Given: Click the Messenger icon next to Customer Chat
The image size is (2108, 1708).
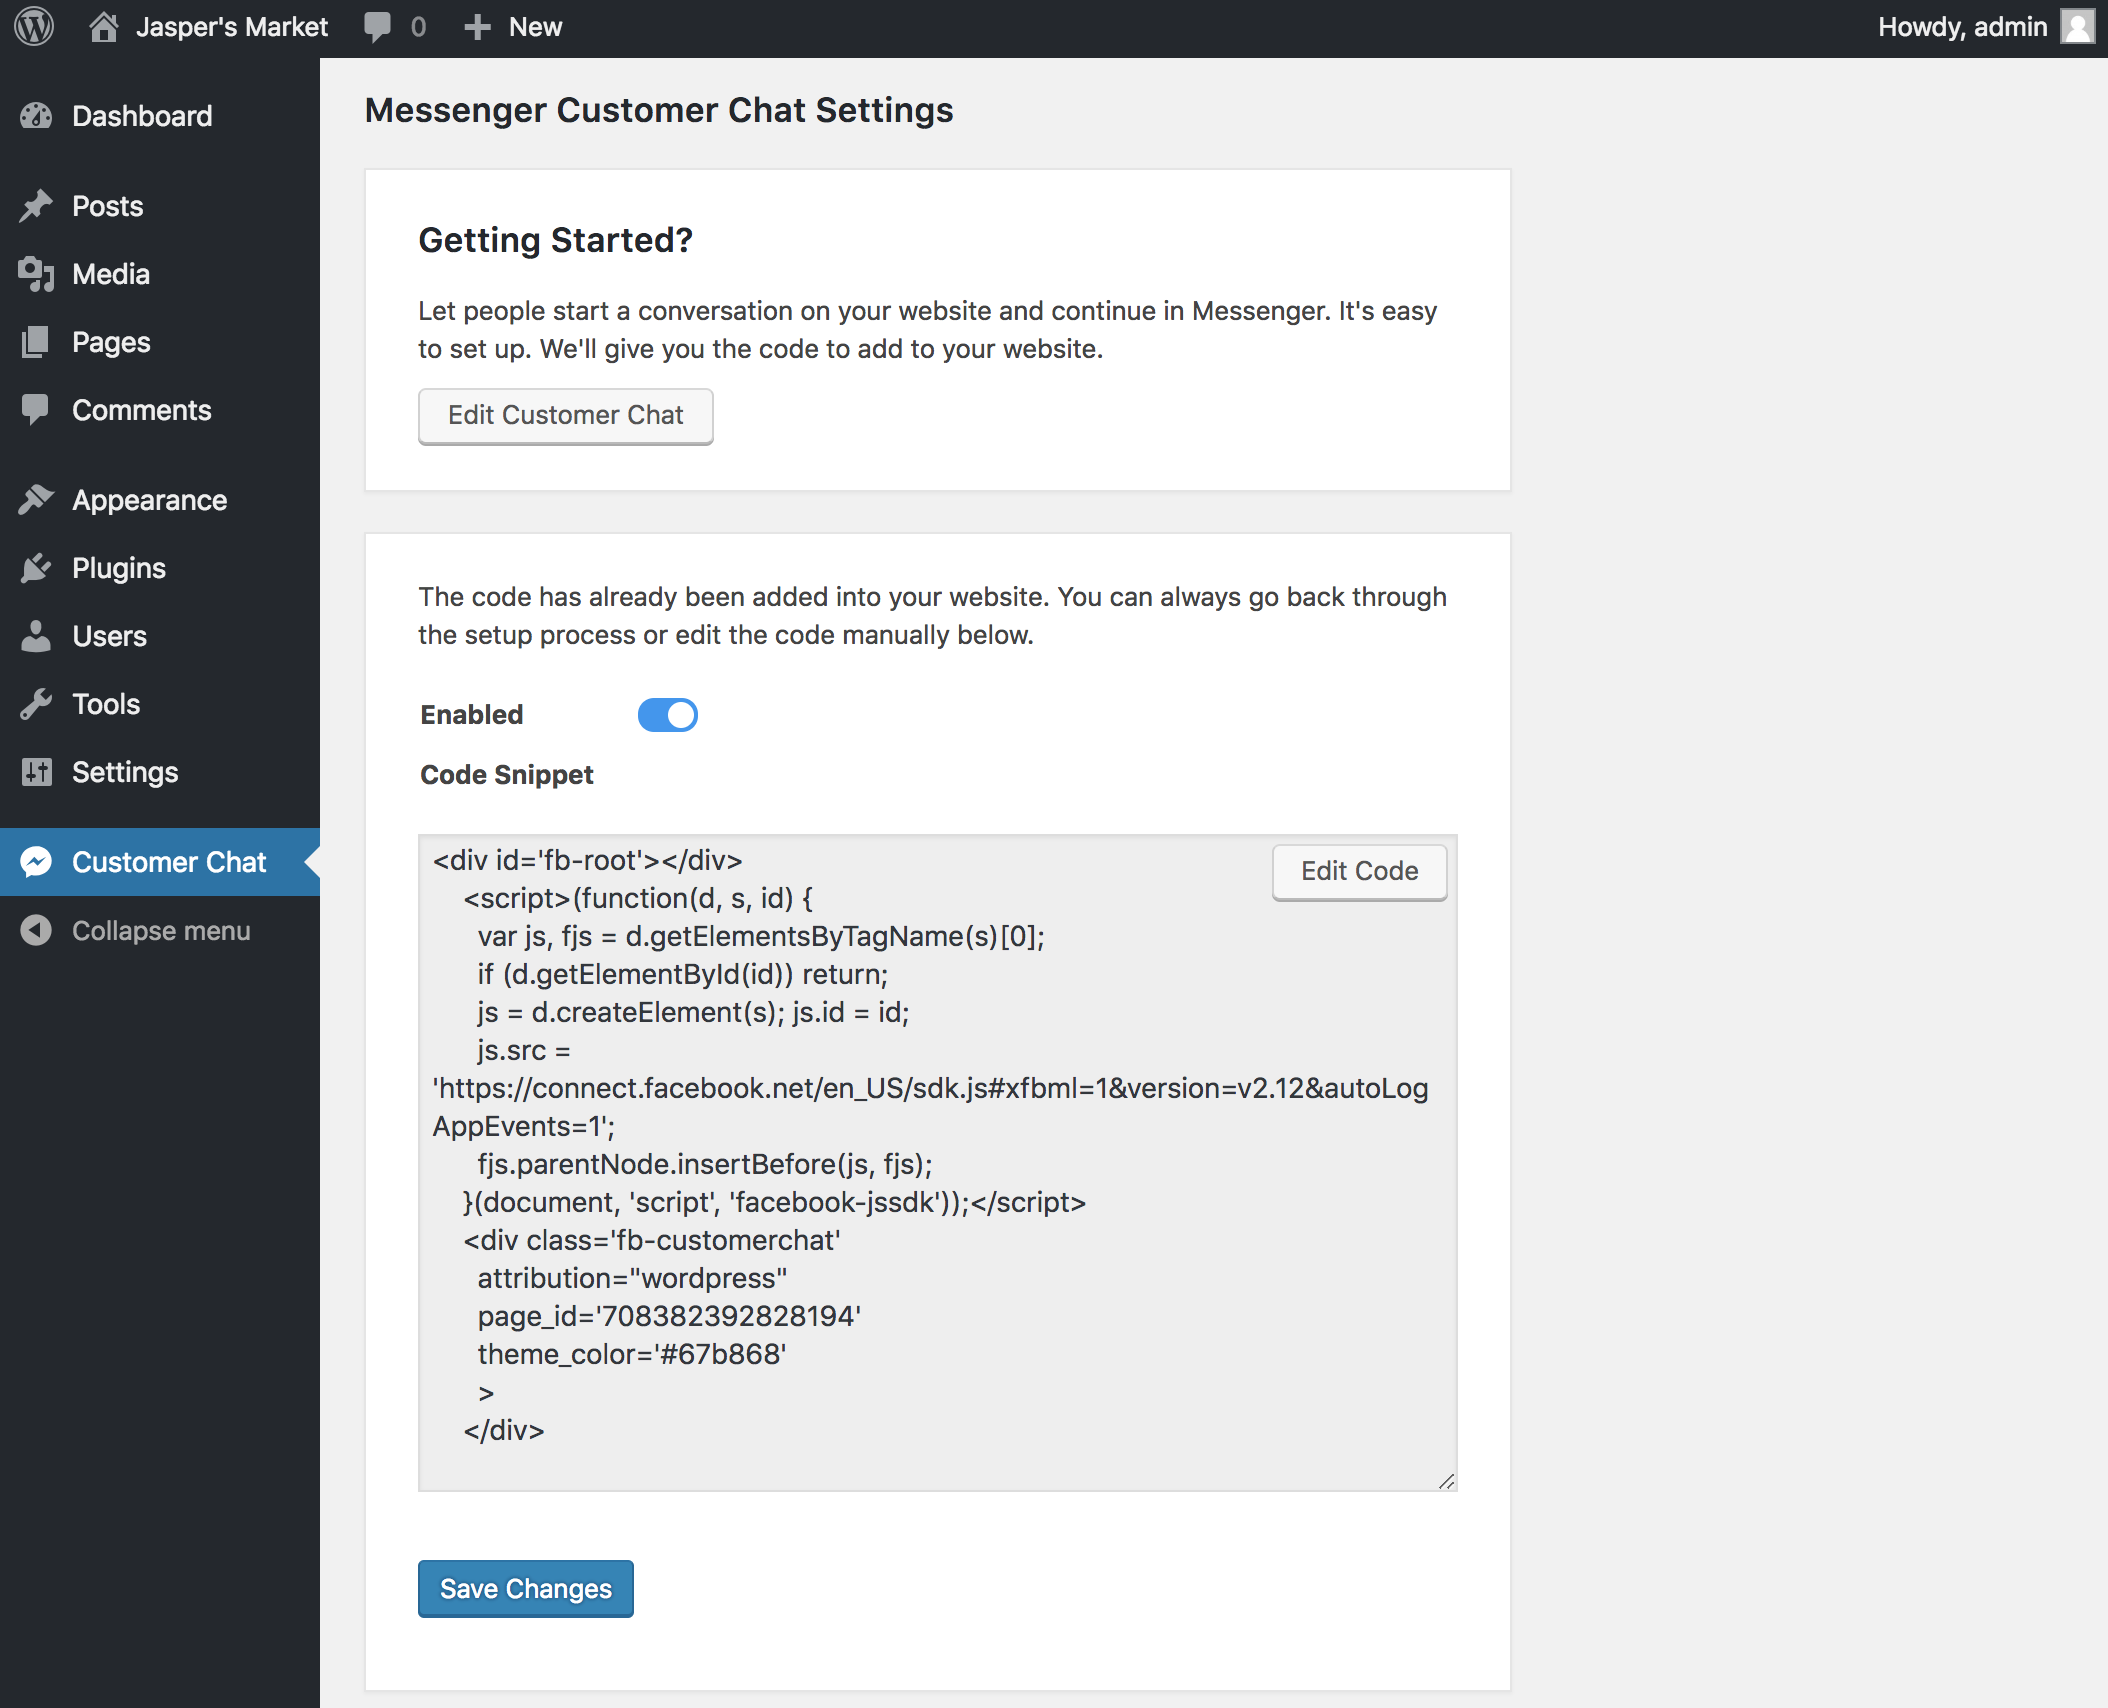Looking at the screenshot, I should (36, 861).
